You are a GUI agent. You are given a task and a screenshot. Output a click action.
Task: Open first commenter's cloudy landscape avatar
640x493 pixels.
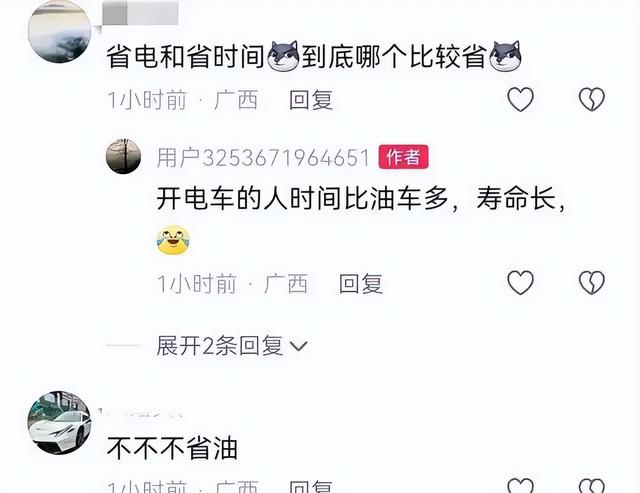[59, 31]
